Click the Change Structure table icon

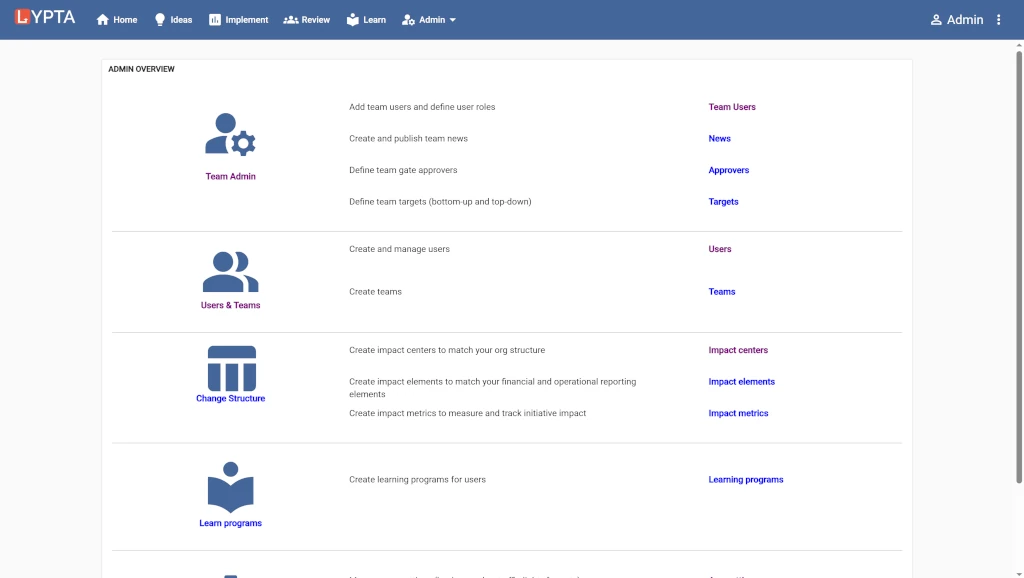[x=231, y=368]
